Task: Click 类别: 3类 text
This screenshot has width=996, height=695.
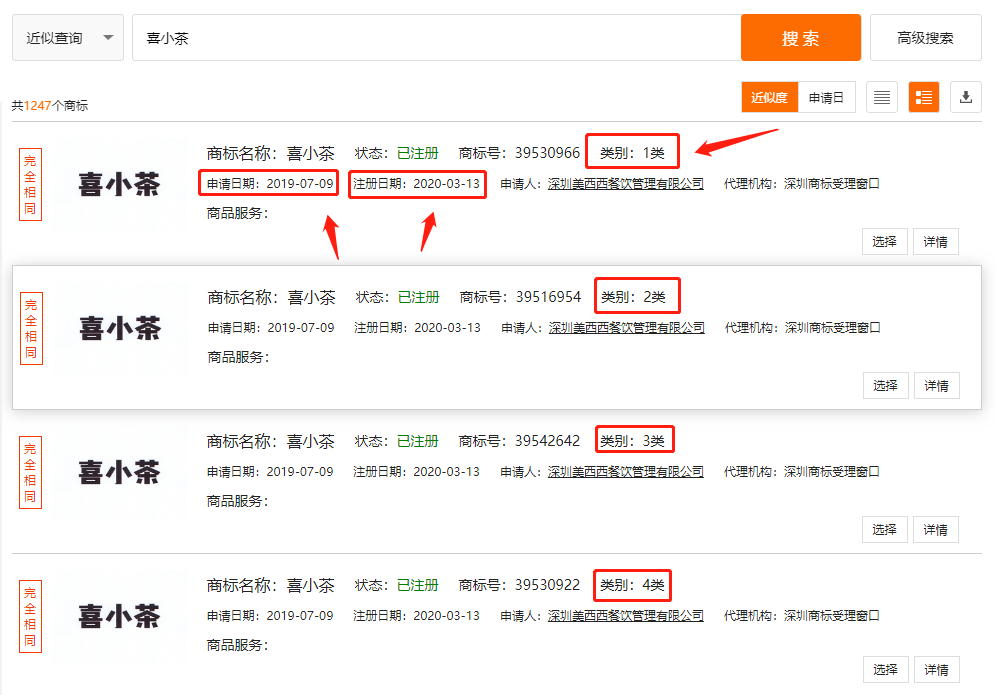Action: (x=632, y=441)
